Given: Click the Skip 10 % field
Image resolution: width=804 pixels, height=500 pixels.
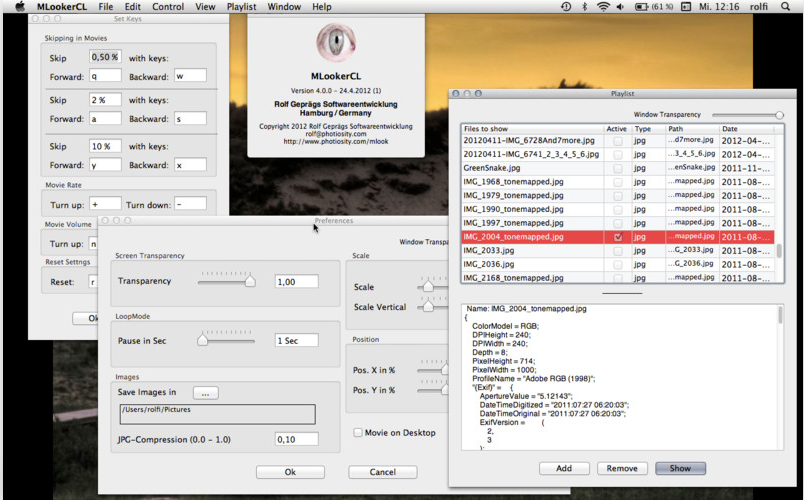Looking at the screenshot, I should 105,146.
